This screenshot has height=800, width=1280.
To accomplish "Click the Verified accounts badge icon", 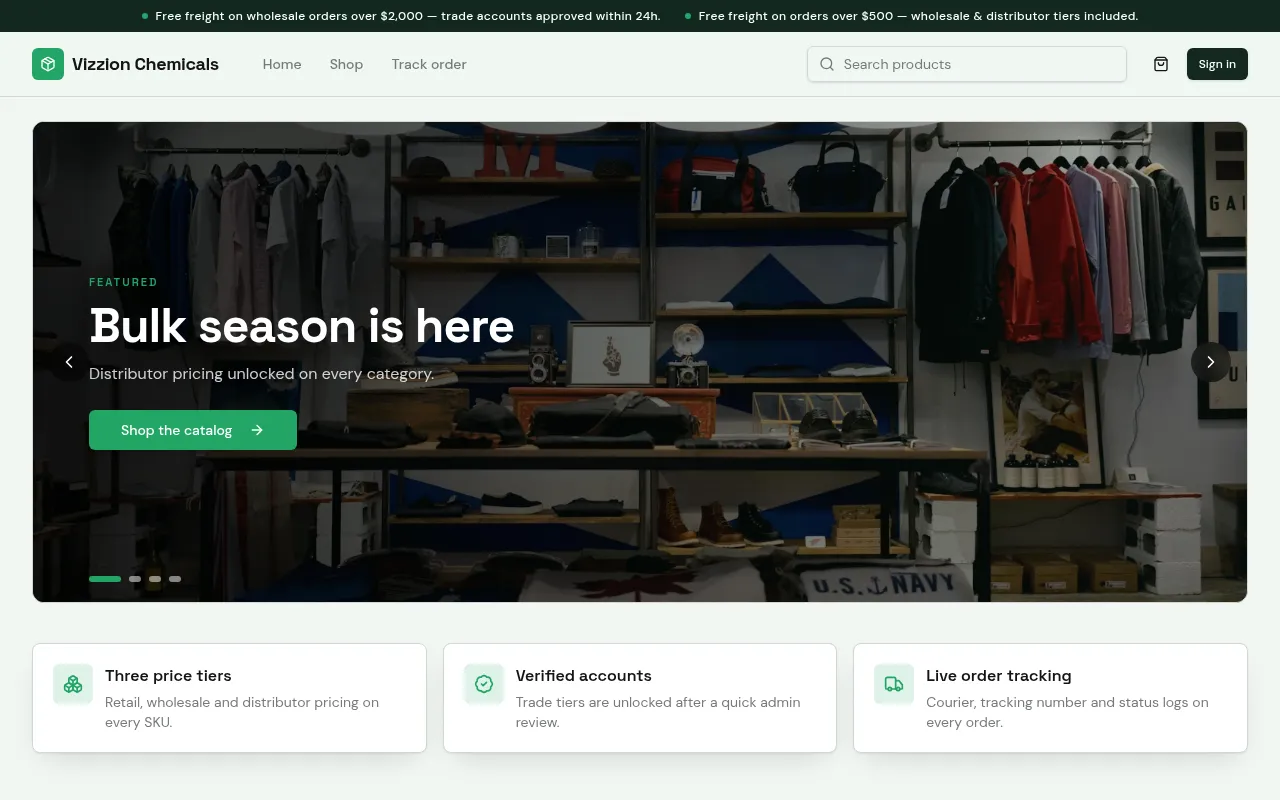I will pos(484,684).
